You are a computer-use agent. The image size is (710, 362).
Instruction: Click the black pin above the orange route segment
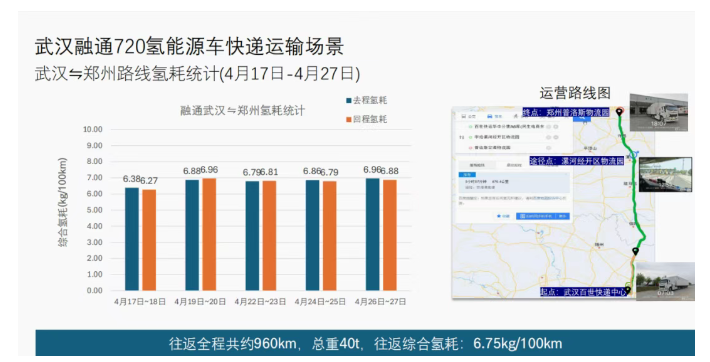635,251
